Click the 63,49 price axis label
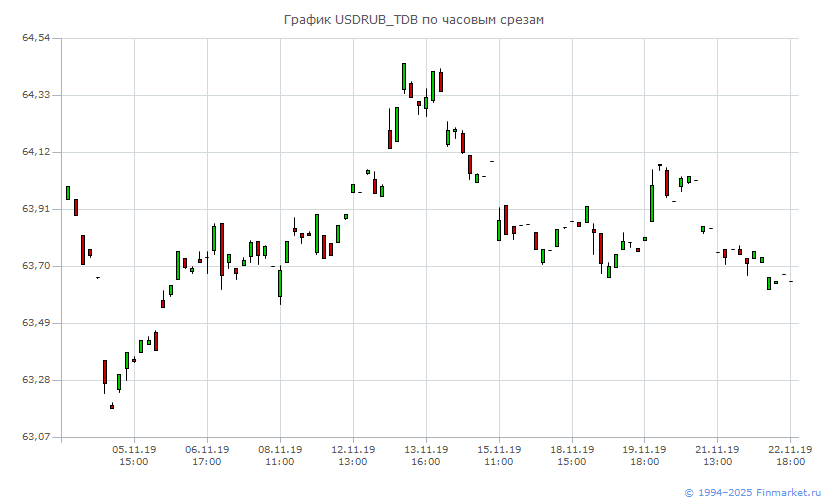The image size is (830, 500). point(36,323)
